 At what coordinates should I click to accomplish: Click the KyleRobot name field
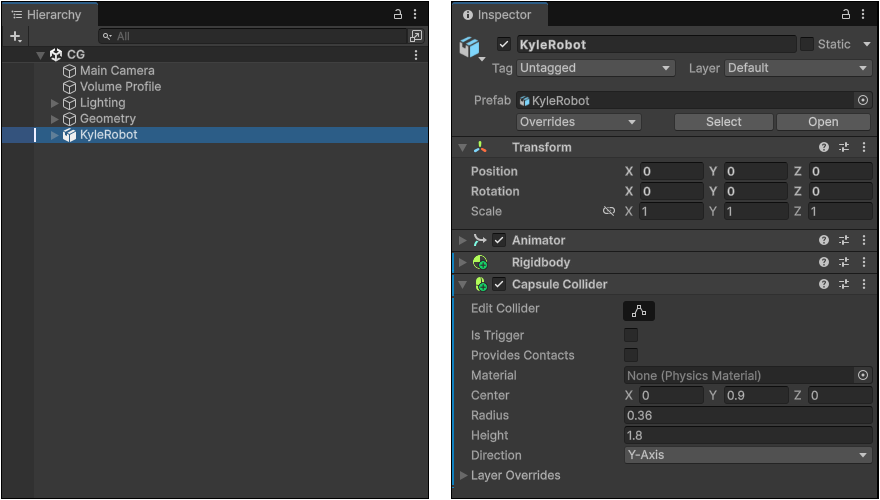[x=656, y=44]
